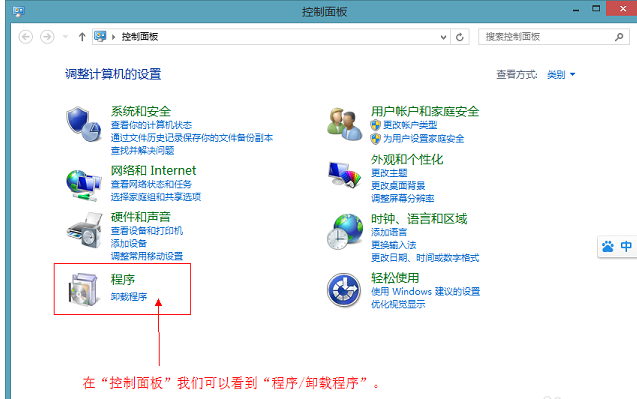Open the address bar history dropdown arrow

pos(443,37)
